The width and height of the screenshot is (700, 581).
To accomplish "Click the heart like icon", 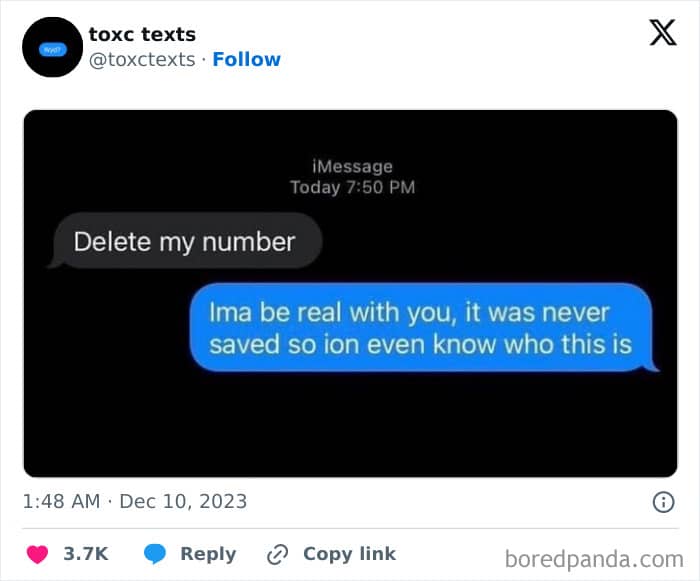I will [39, 554].
